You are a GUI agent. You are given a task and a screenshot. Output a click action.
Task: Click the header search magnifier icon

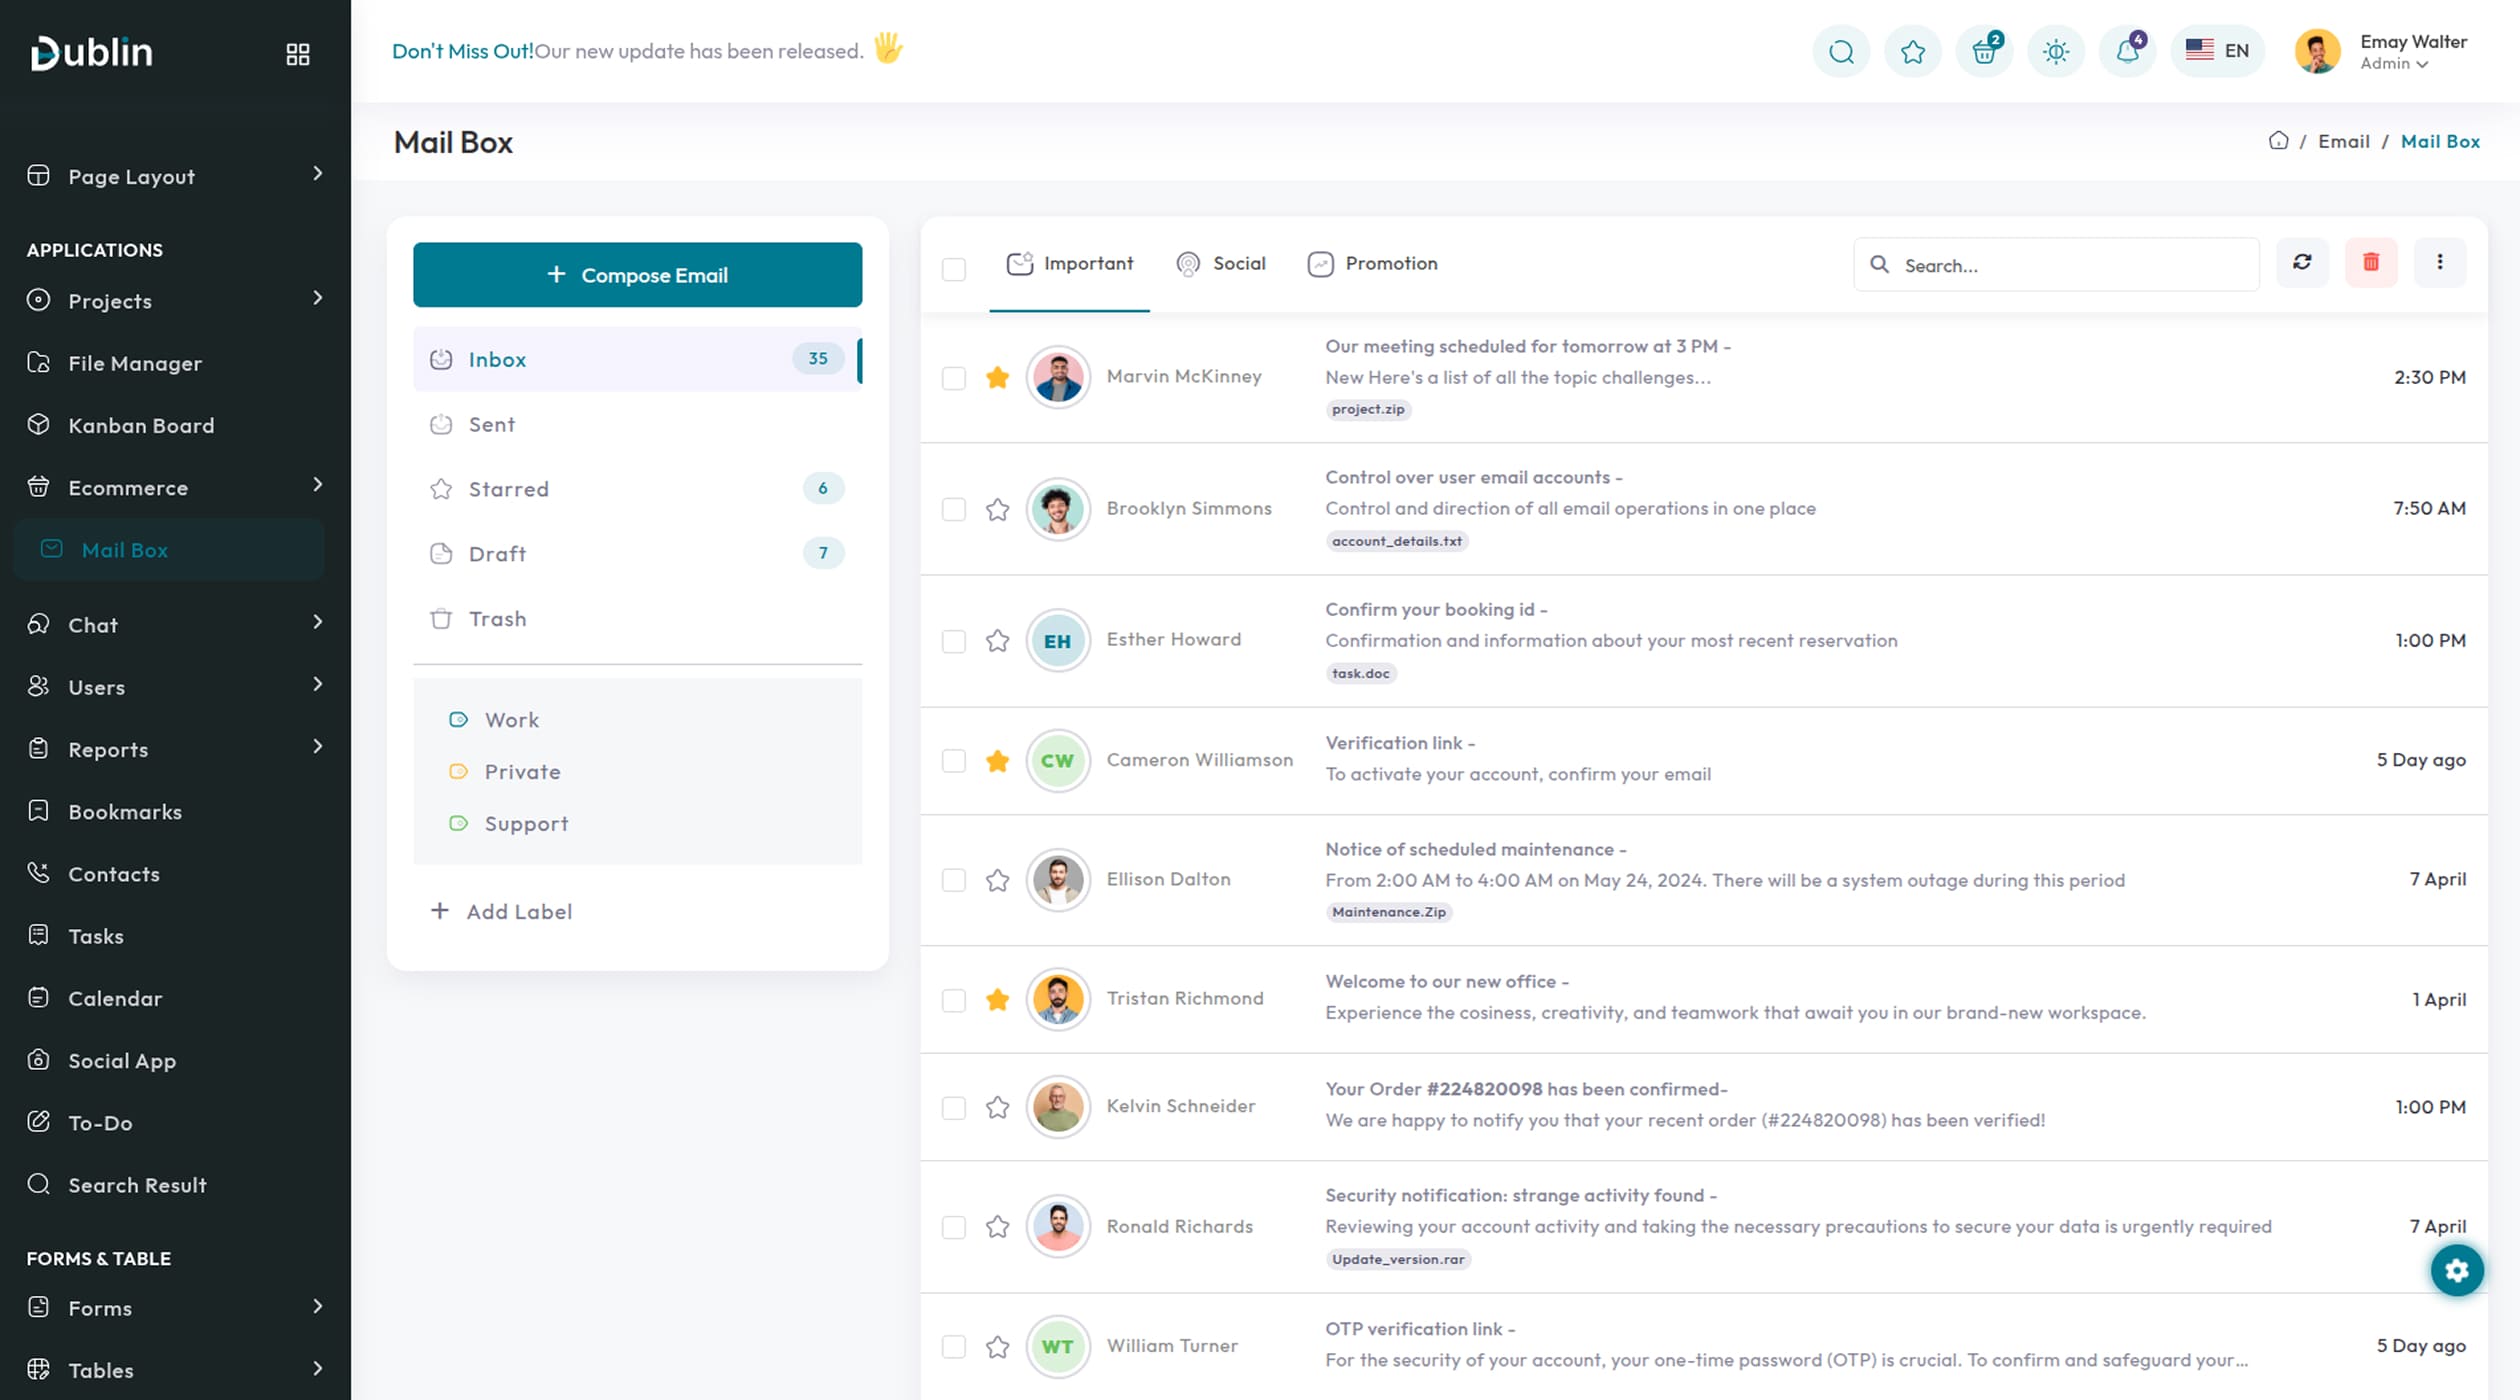1841,52
